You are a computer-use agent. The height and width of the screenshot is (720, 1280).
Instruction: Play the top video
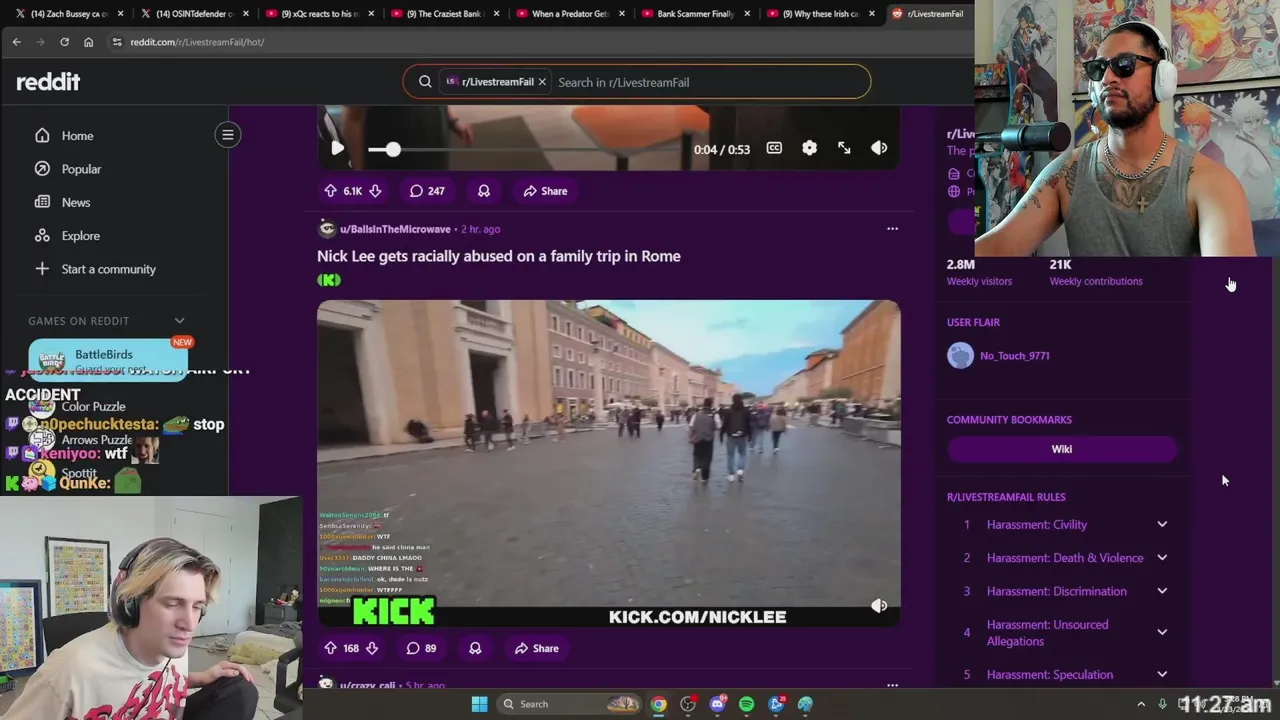click(x=337, y=148)
